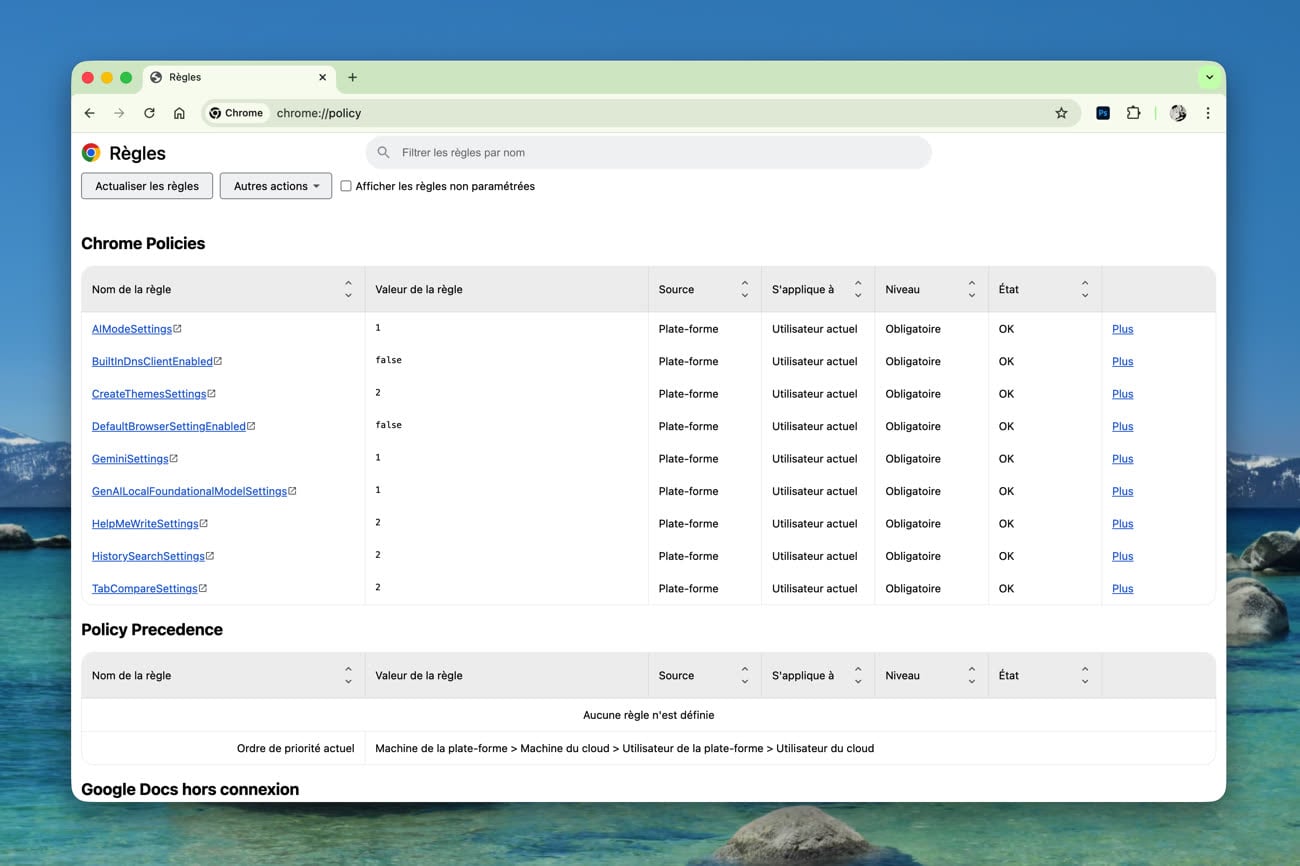The image size is (1300, 866).
Task: Click the 'Filtrer les règles par nom' field
Action: [x=650, y=153]
